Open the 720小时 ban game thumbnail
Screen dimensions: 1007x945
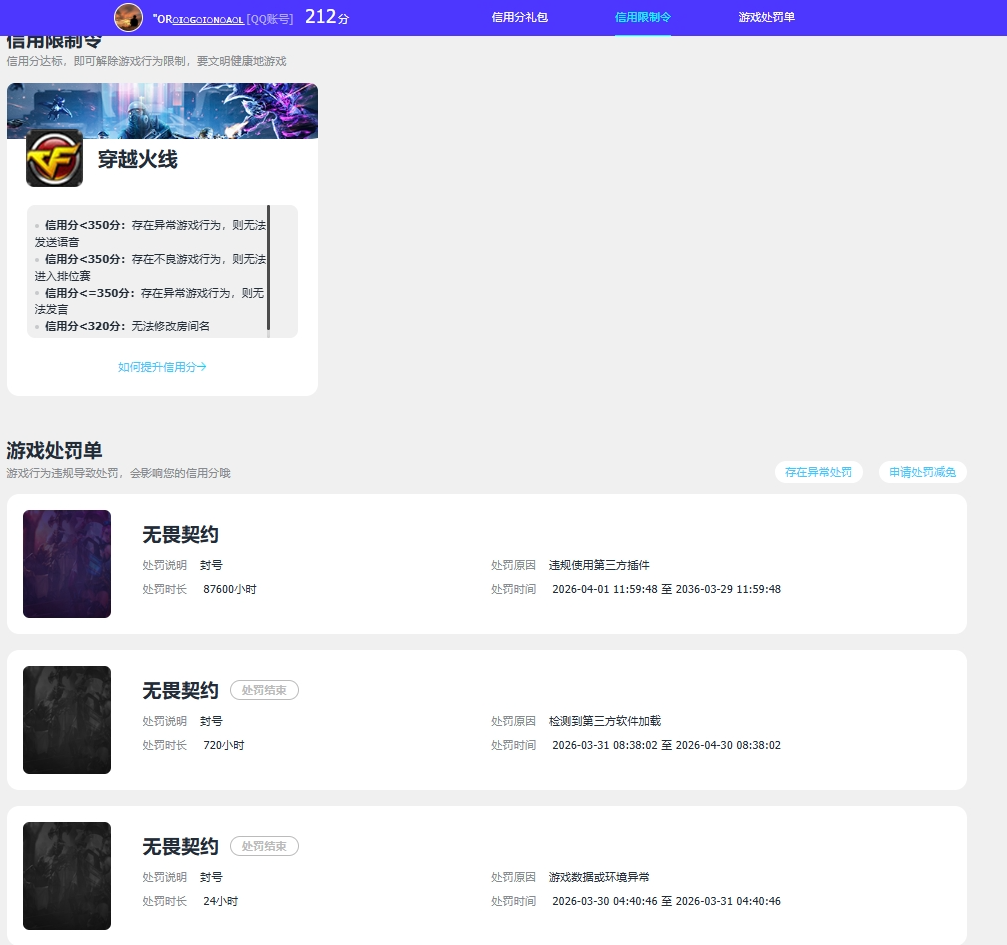(67, 720)
